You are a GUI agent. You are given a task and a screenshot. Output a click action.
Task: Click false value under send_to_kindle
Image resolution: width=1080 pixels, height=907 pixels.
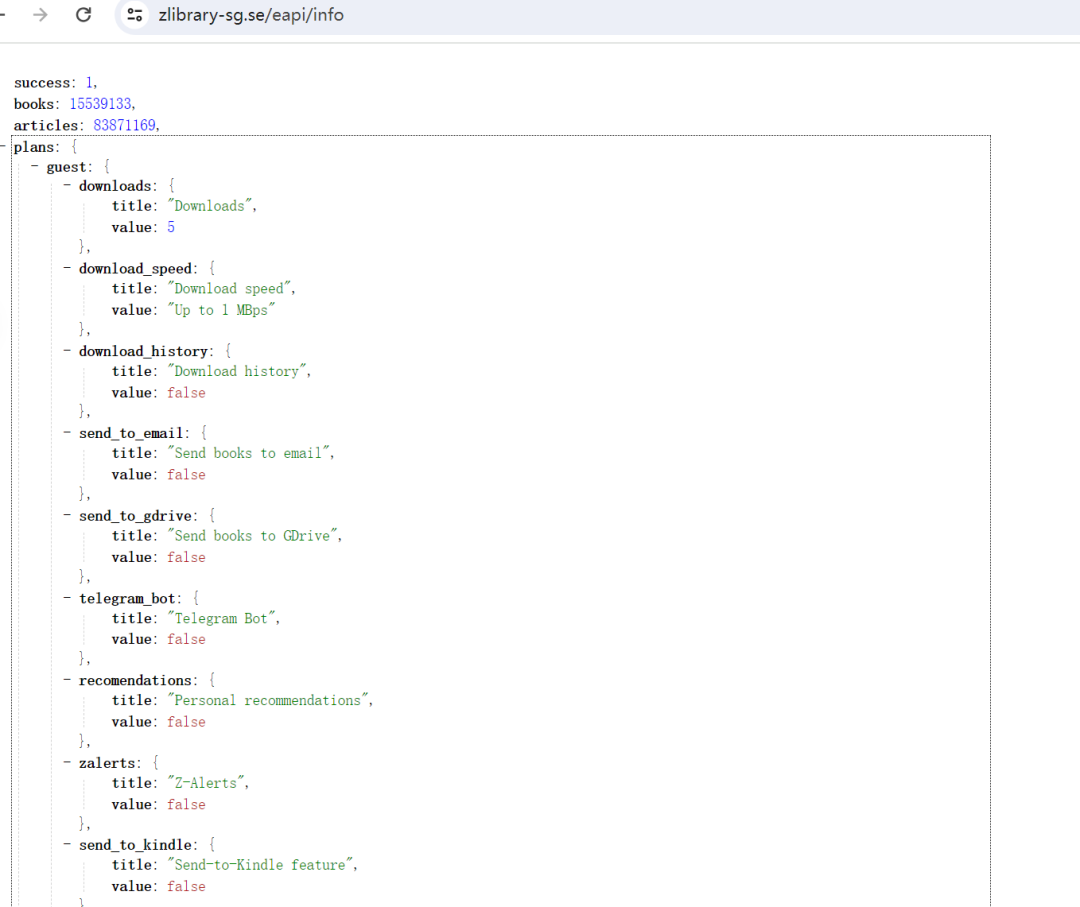[x=186, y=886]
